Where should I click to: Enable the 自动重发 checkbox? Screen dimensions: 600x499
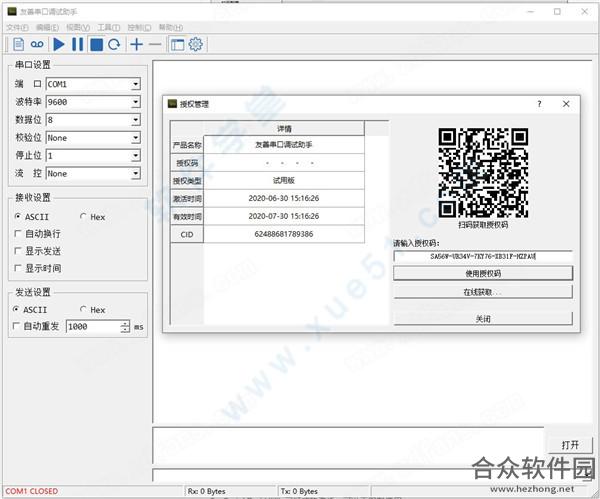click(x=36, y=326)
